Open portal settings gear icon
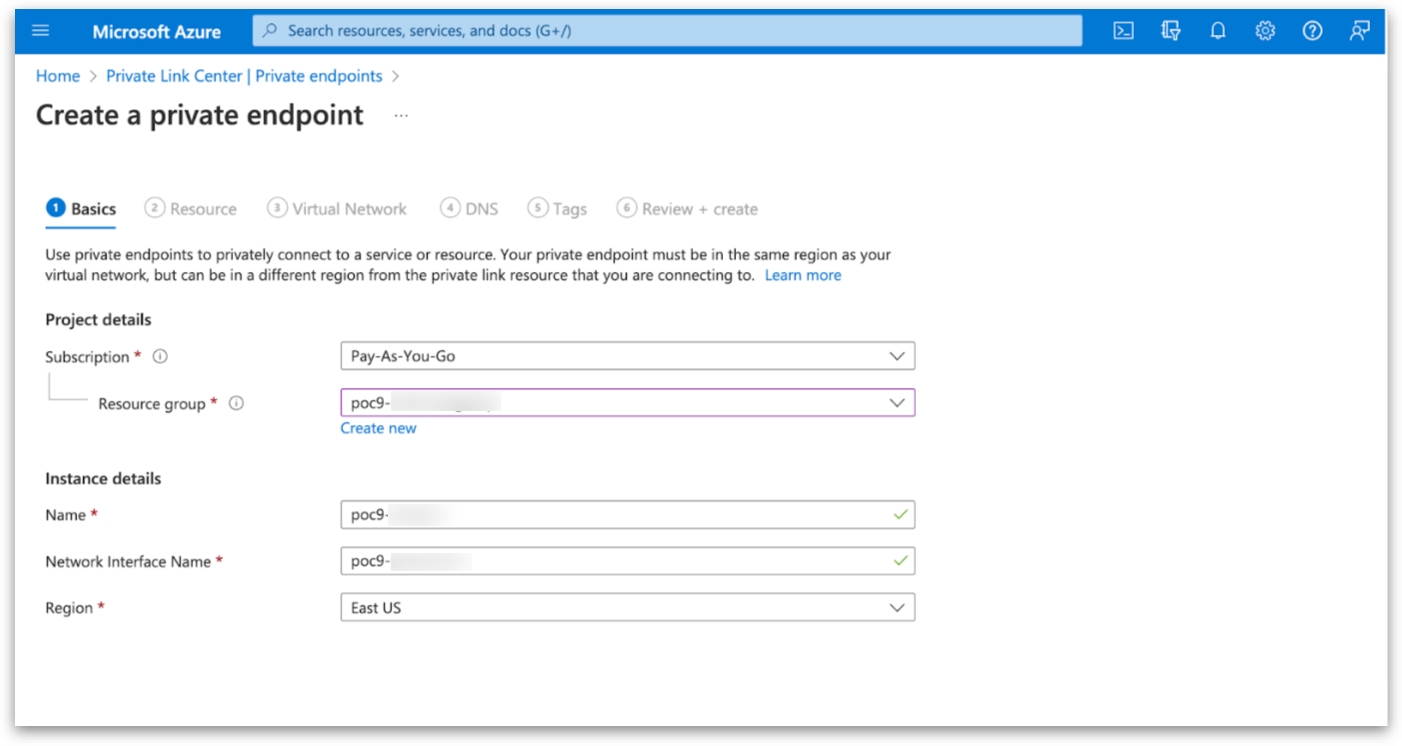Image resolution: width=1402 pixels, height=746 pixels. coord(1265,31)
